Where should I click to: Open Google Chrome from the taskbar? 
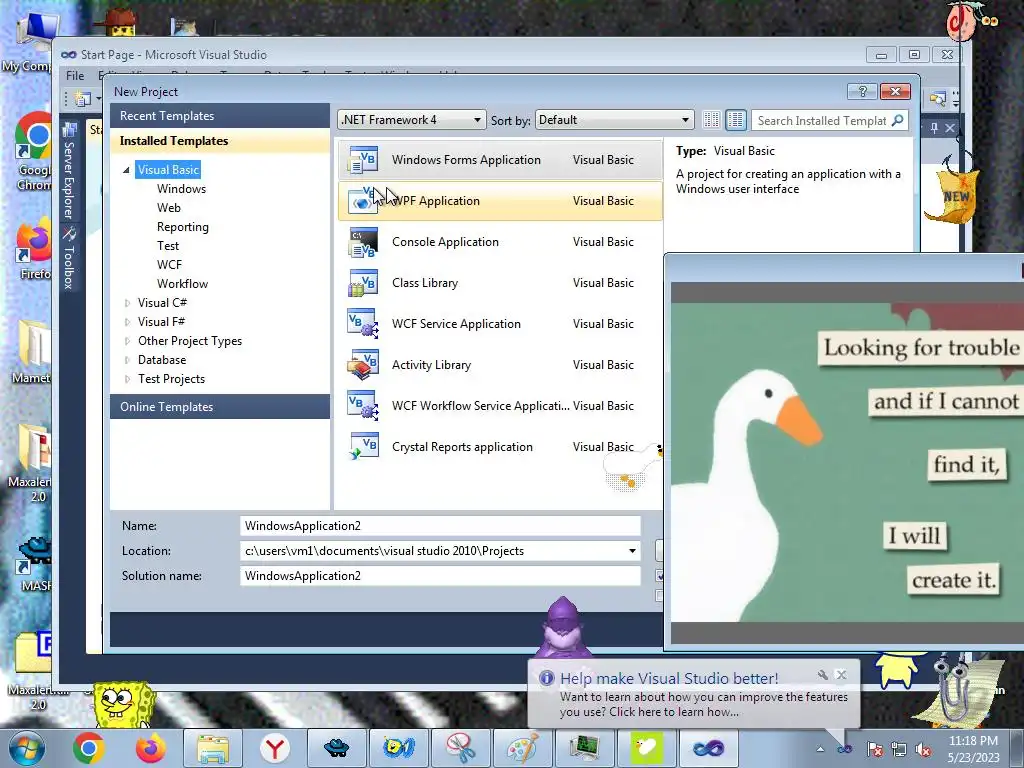89,748
